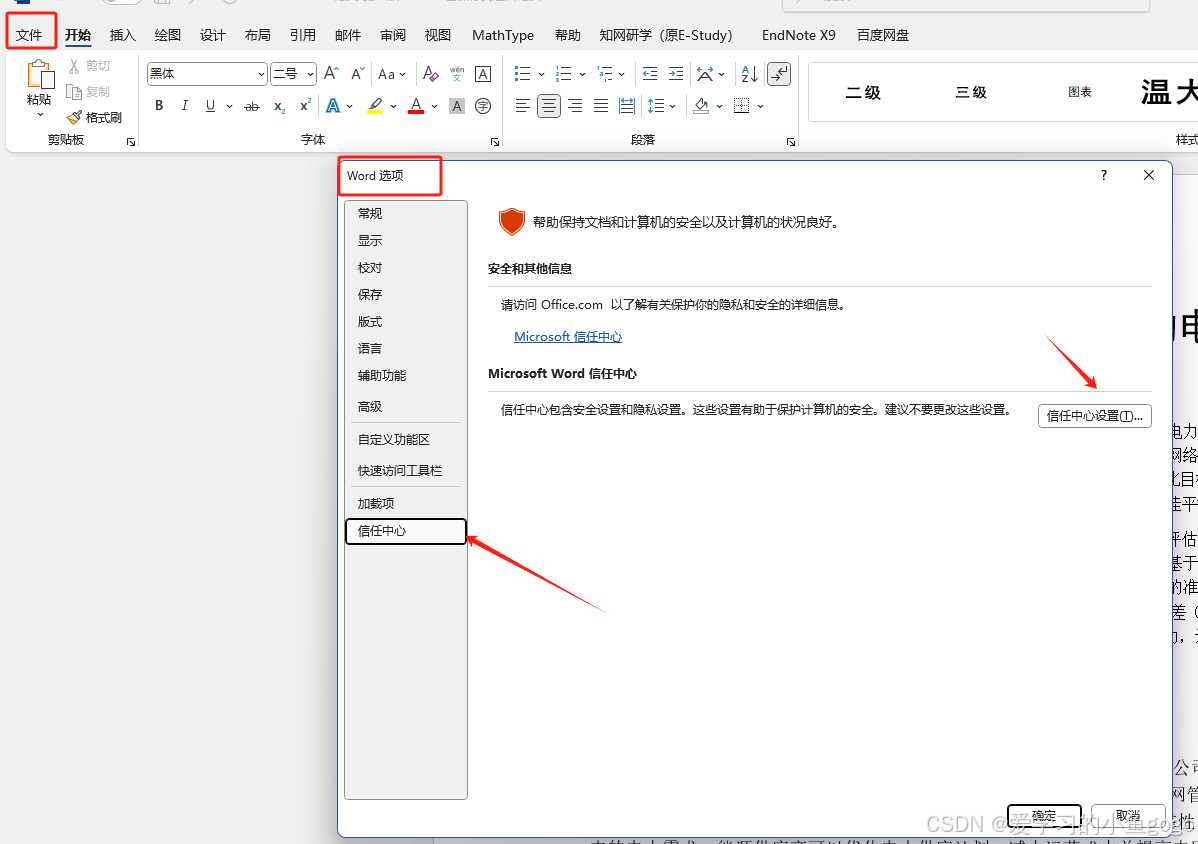The height and width of the screenshot is (844, 1198).
Task: Toggle Subscript formatting
Action: point(279,106)
